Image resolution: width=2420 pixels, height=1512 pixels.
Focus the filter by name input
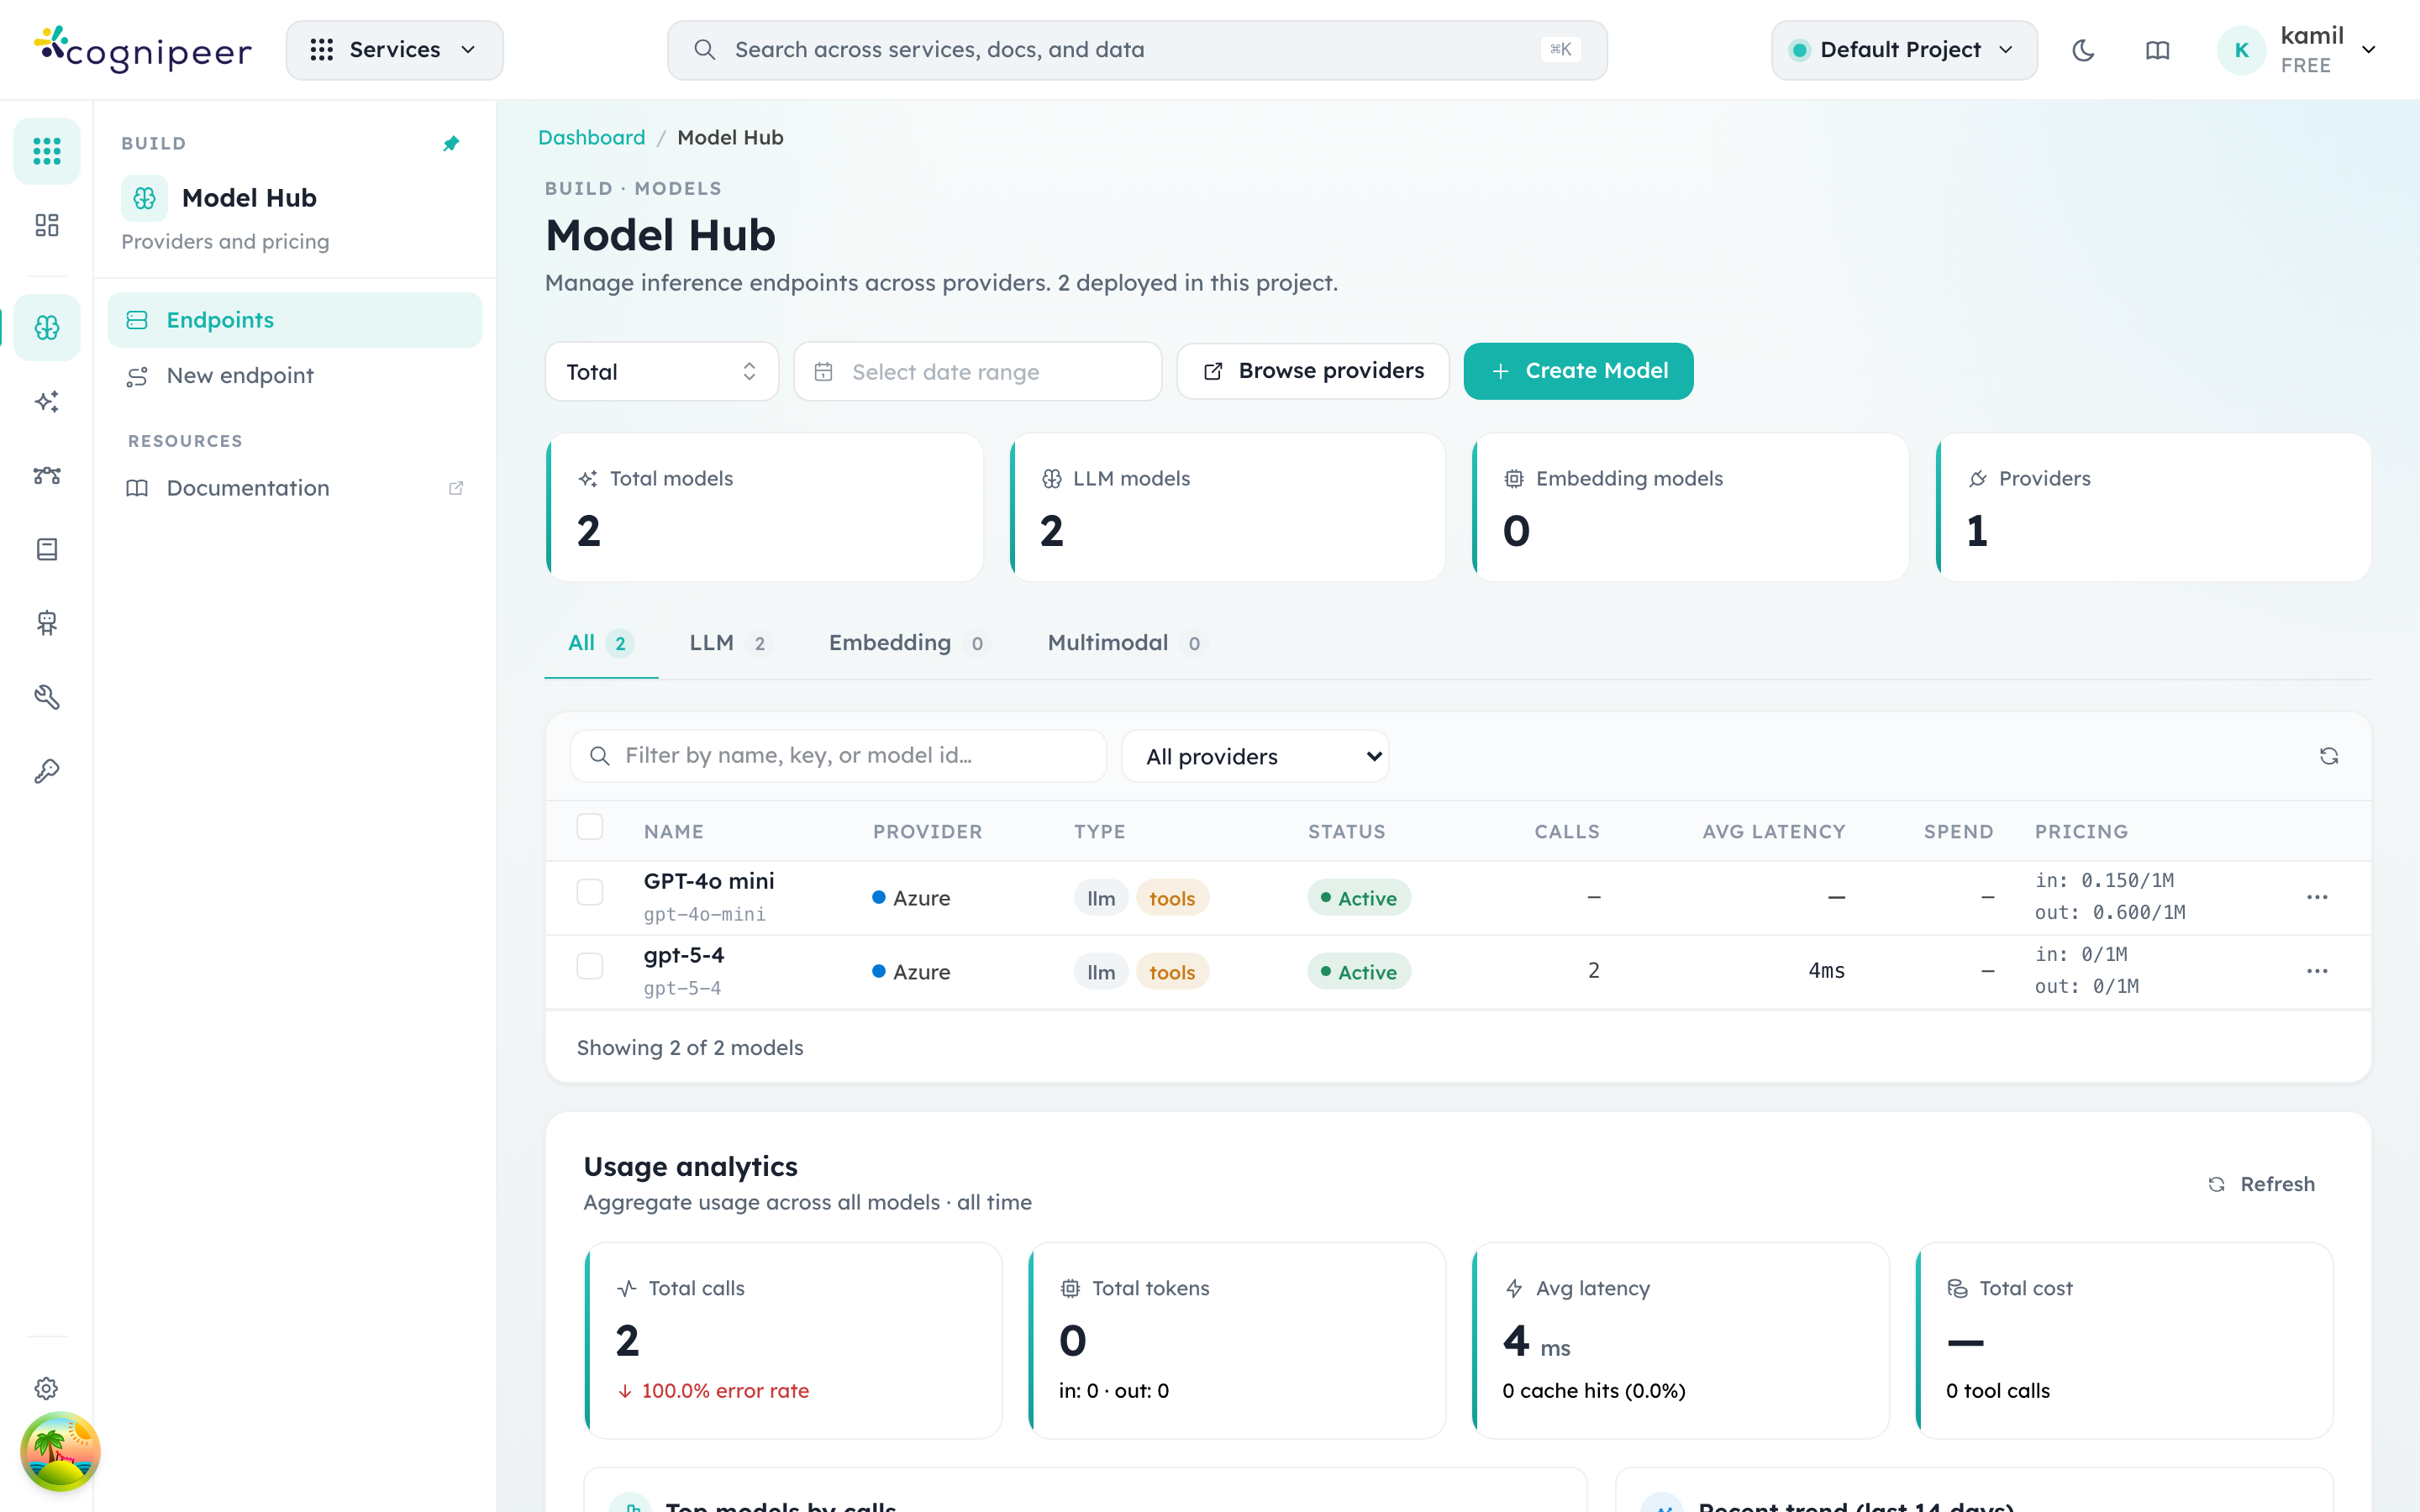coord(838,756)
